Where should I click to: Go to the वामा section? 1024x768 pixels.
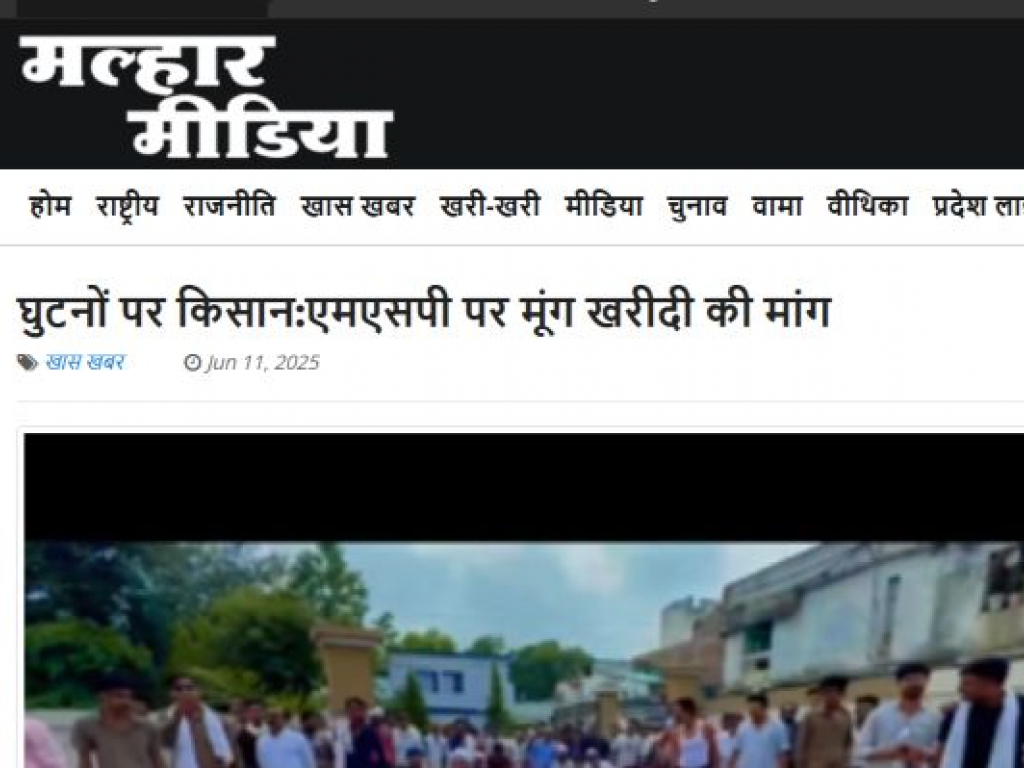tap(777, 206)
